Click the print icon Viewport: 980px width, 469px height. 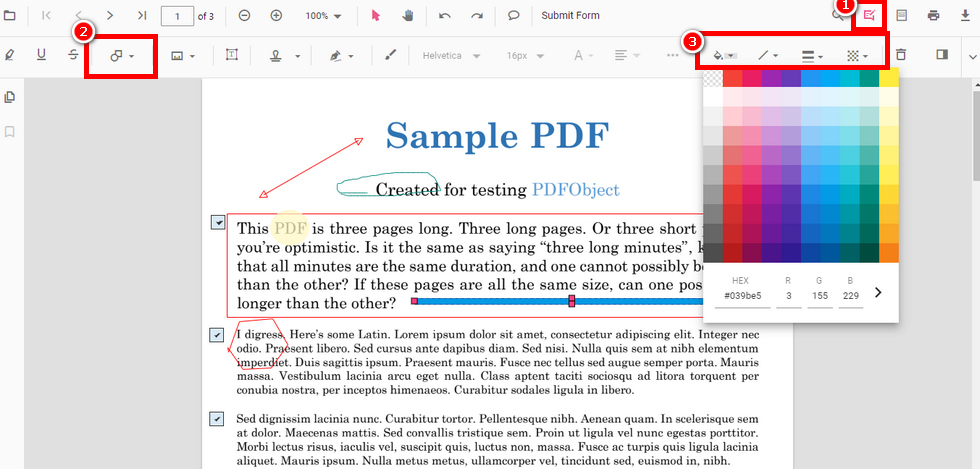click(933, 16)
